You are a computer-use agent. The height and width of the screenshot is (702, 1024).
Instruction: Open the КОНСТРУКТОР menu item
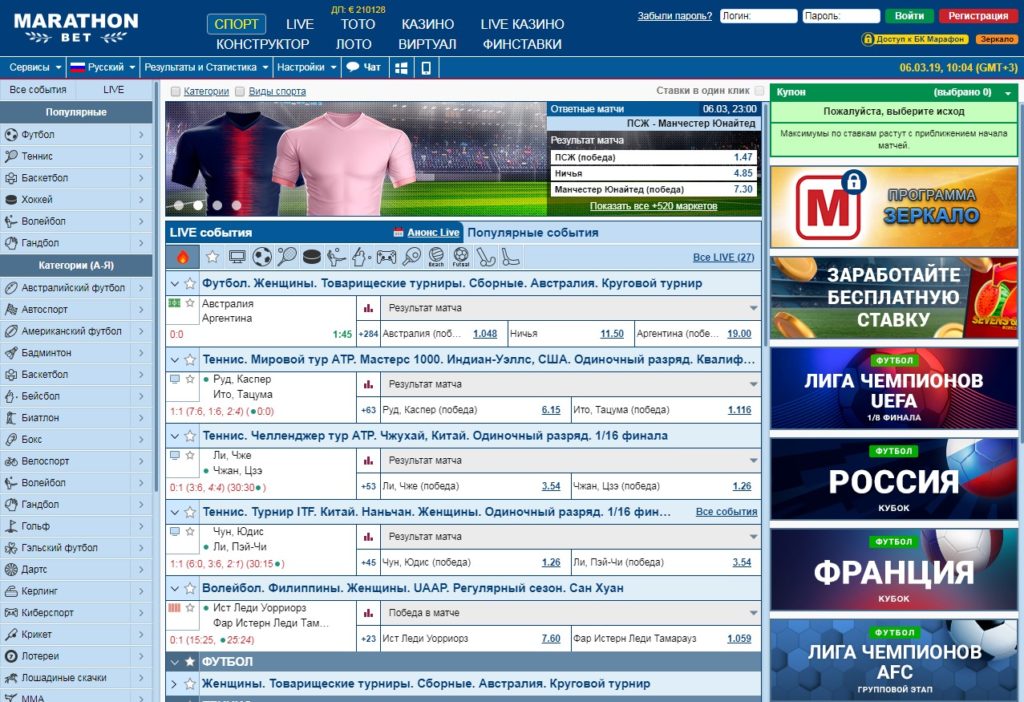(x=263, y=44)
